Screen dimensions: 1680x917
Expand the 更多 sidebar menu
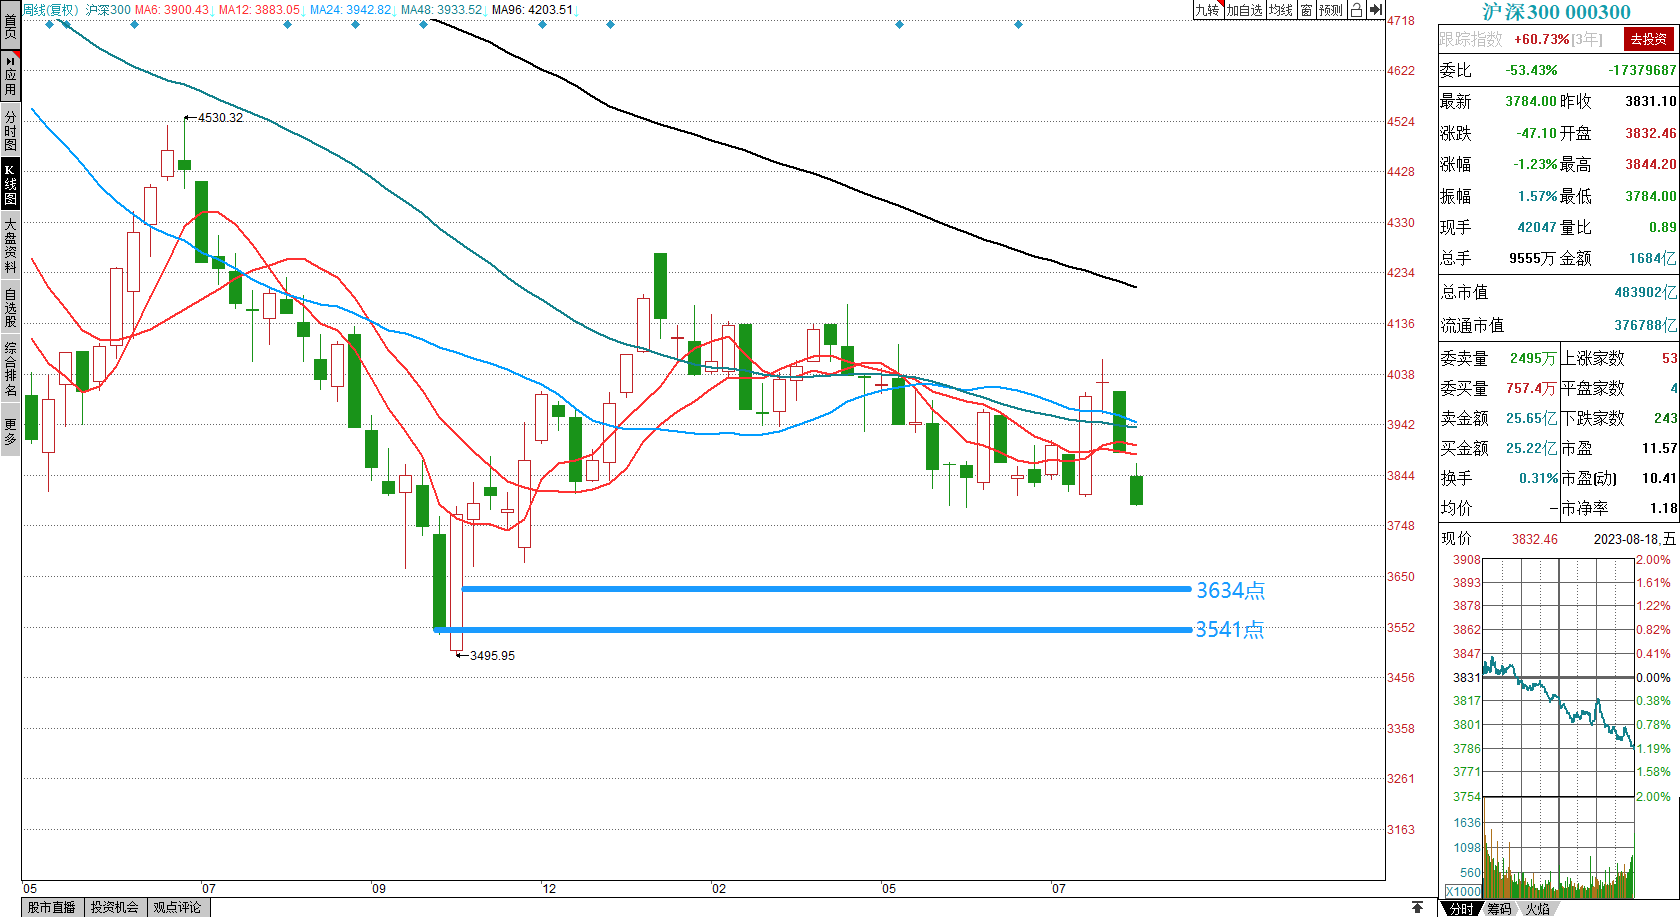[10, 431]
